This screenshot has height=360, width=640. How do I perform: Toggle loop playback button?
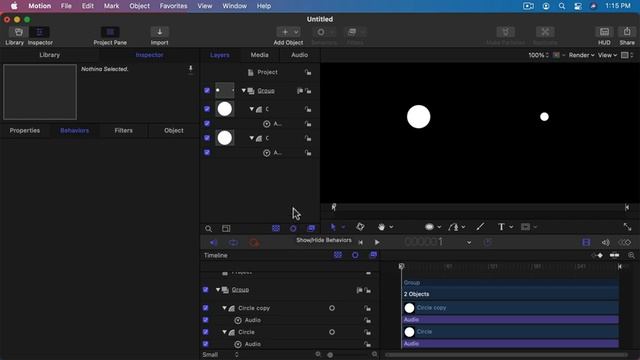click(233, 243)
